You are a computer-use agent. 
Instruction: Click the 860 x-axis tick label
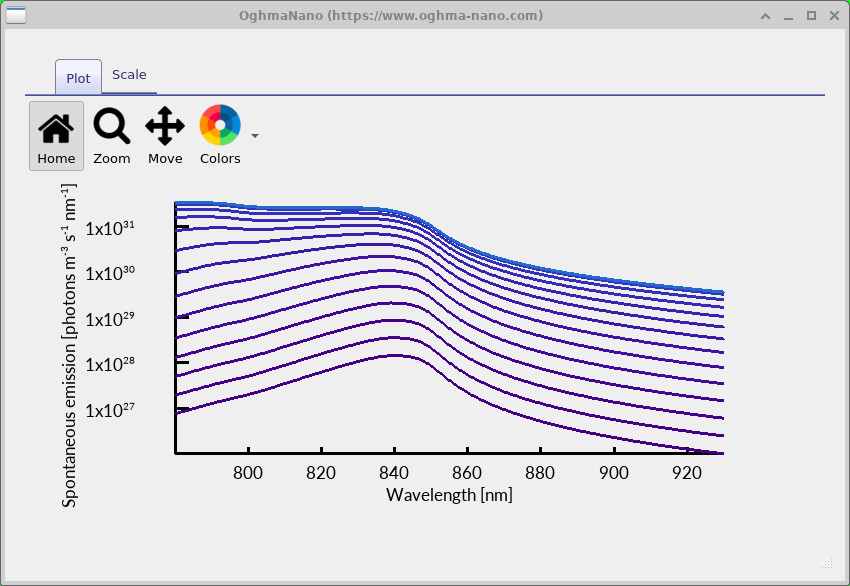(467, 473)
